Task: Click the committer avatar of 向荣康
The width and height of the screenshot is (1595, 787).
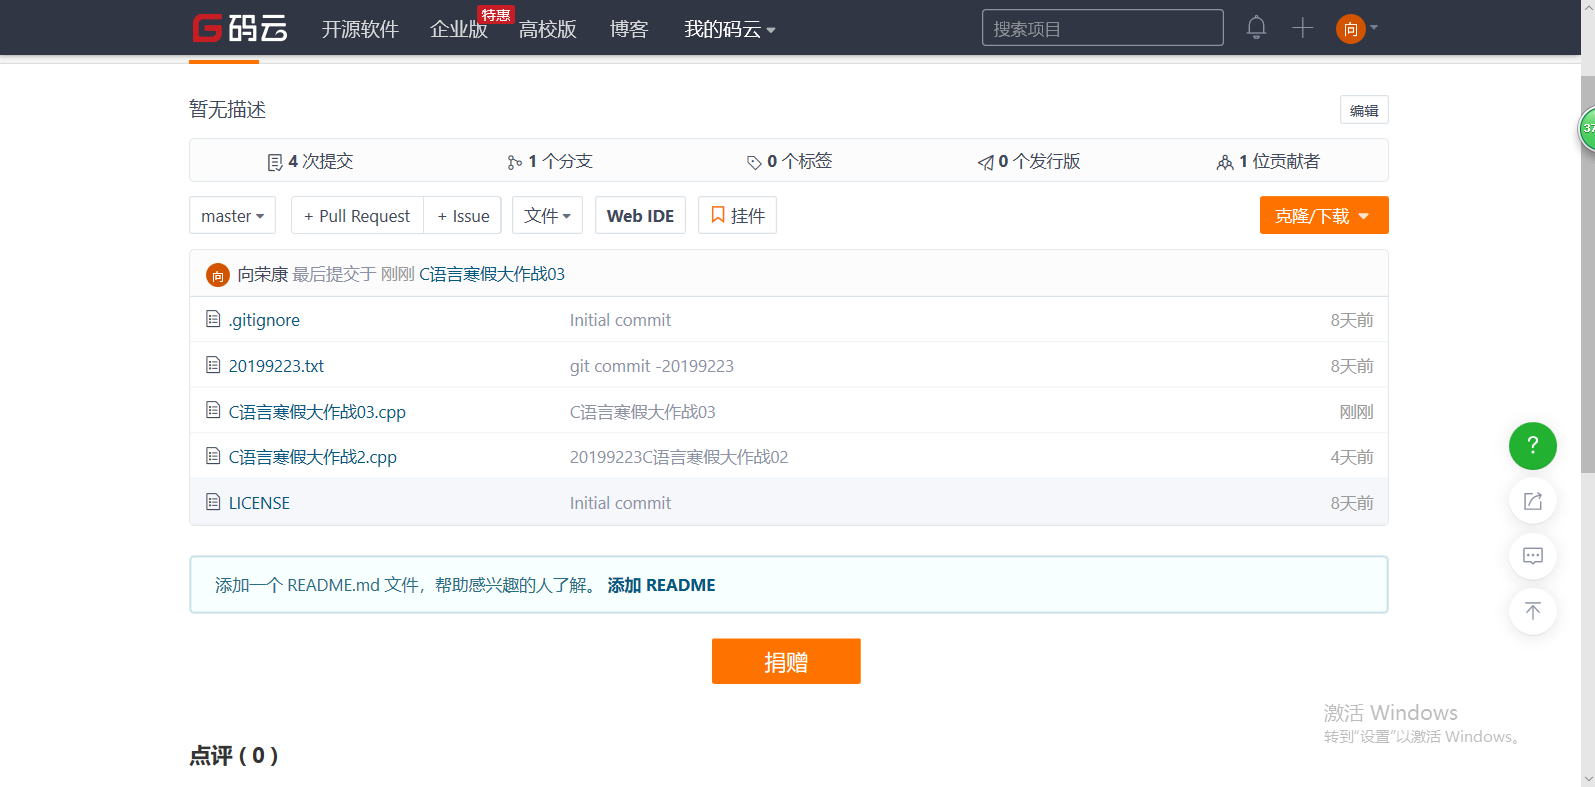Action: coord(218,275)
